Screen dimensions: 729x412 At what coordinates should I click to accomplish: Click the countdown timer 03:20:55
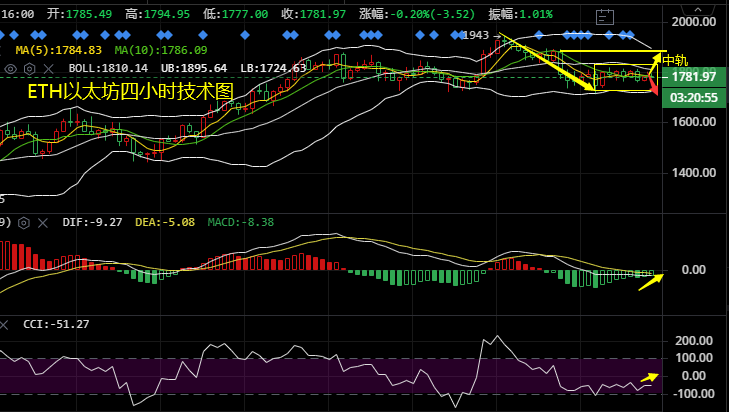pos(693,97)
